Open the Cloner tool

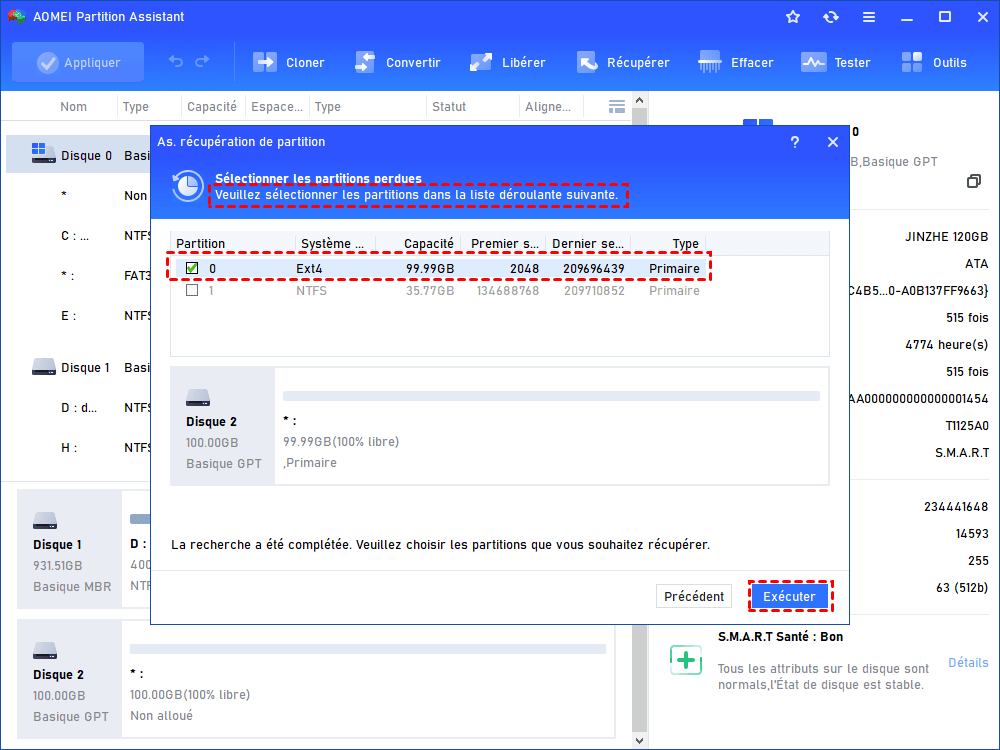289,62
